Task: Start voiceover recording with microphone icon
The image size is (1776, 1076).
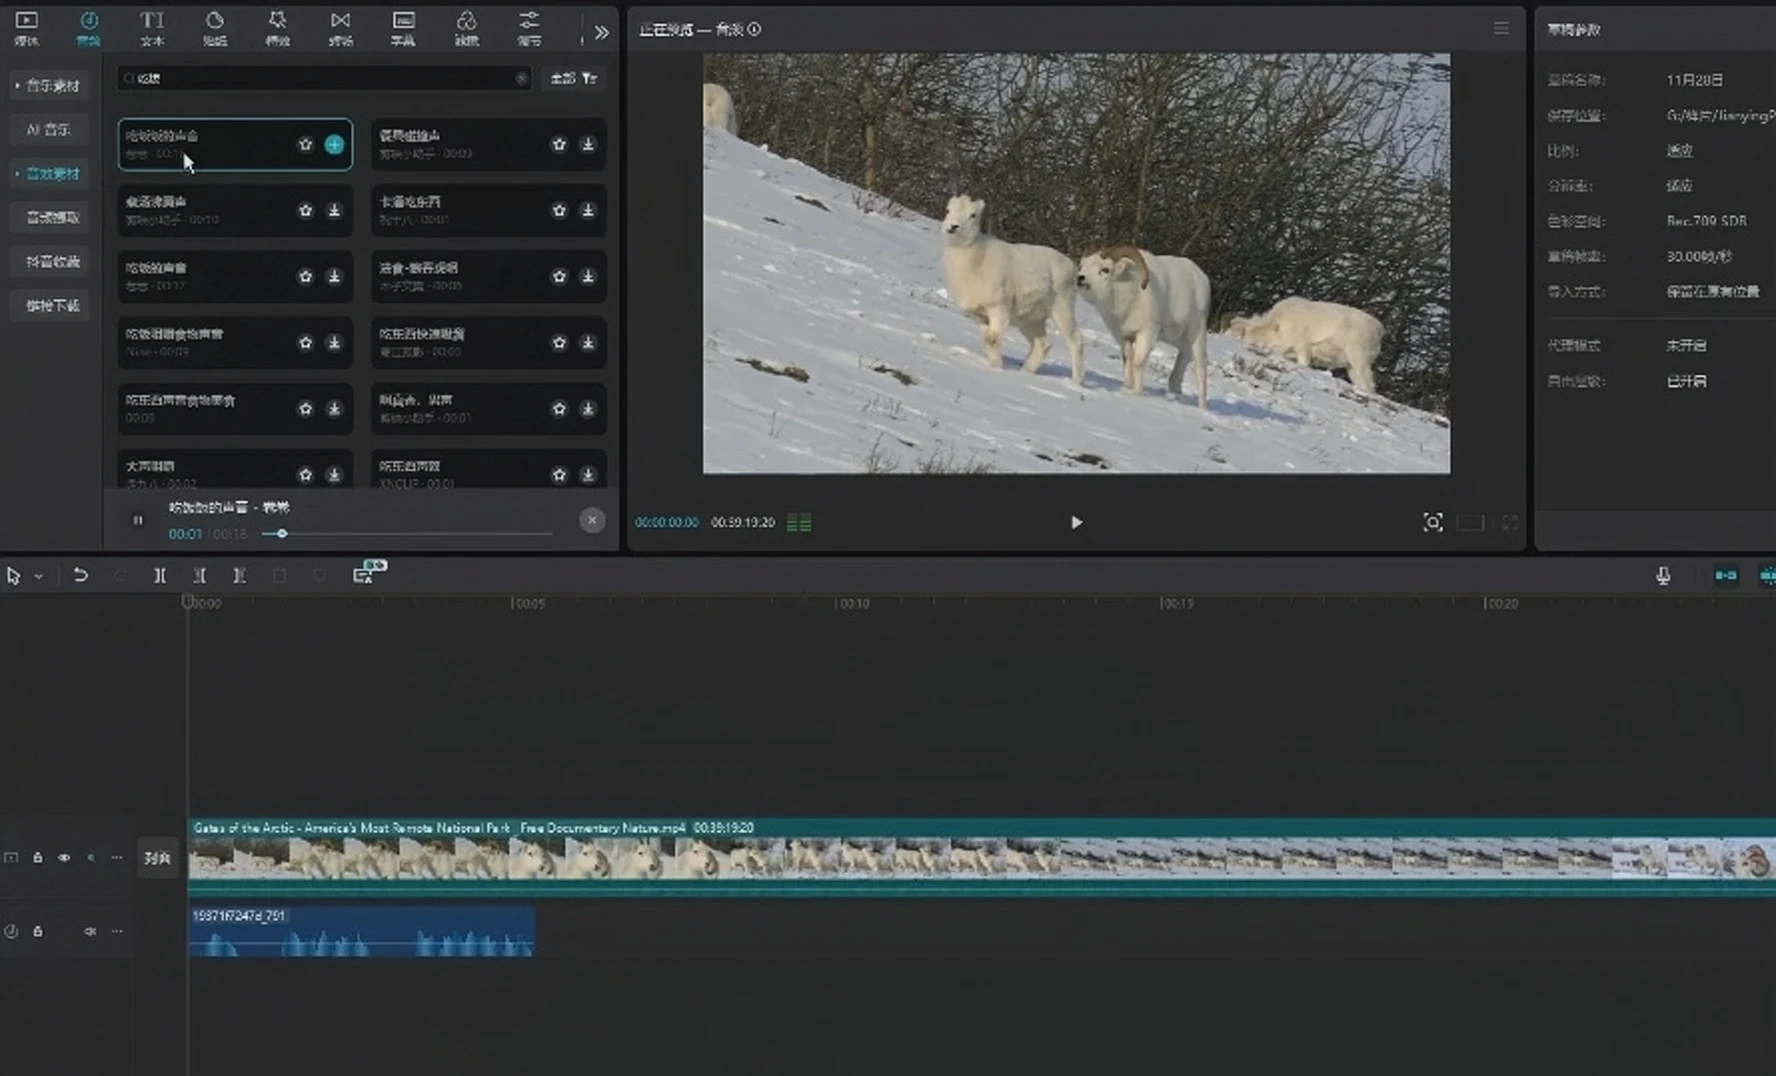Action: pyautogui.click(x=1663, y=576)
